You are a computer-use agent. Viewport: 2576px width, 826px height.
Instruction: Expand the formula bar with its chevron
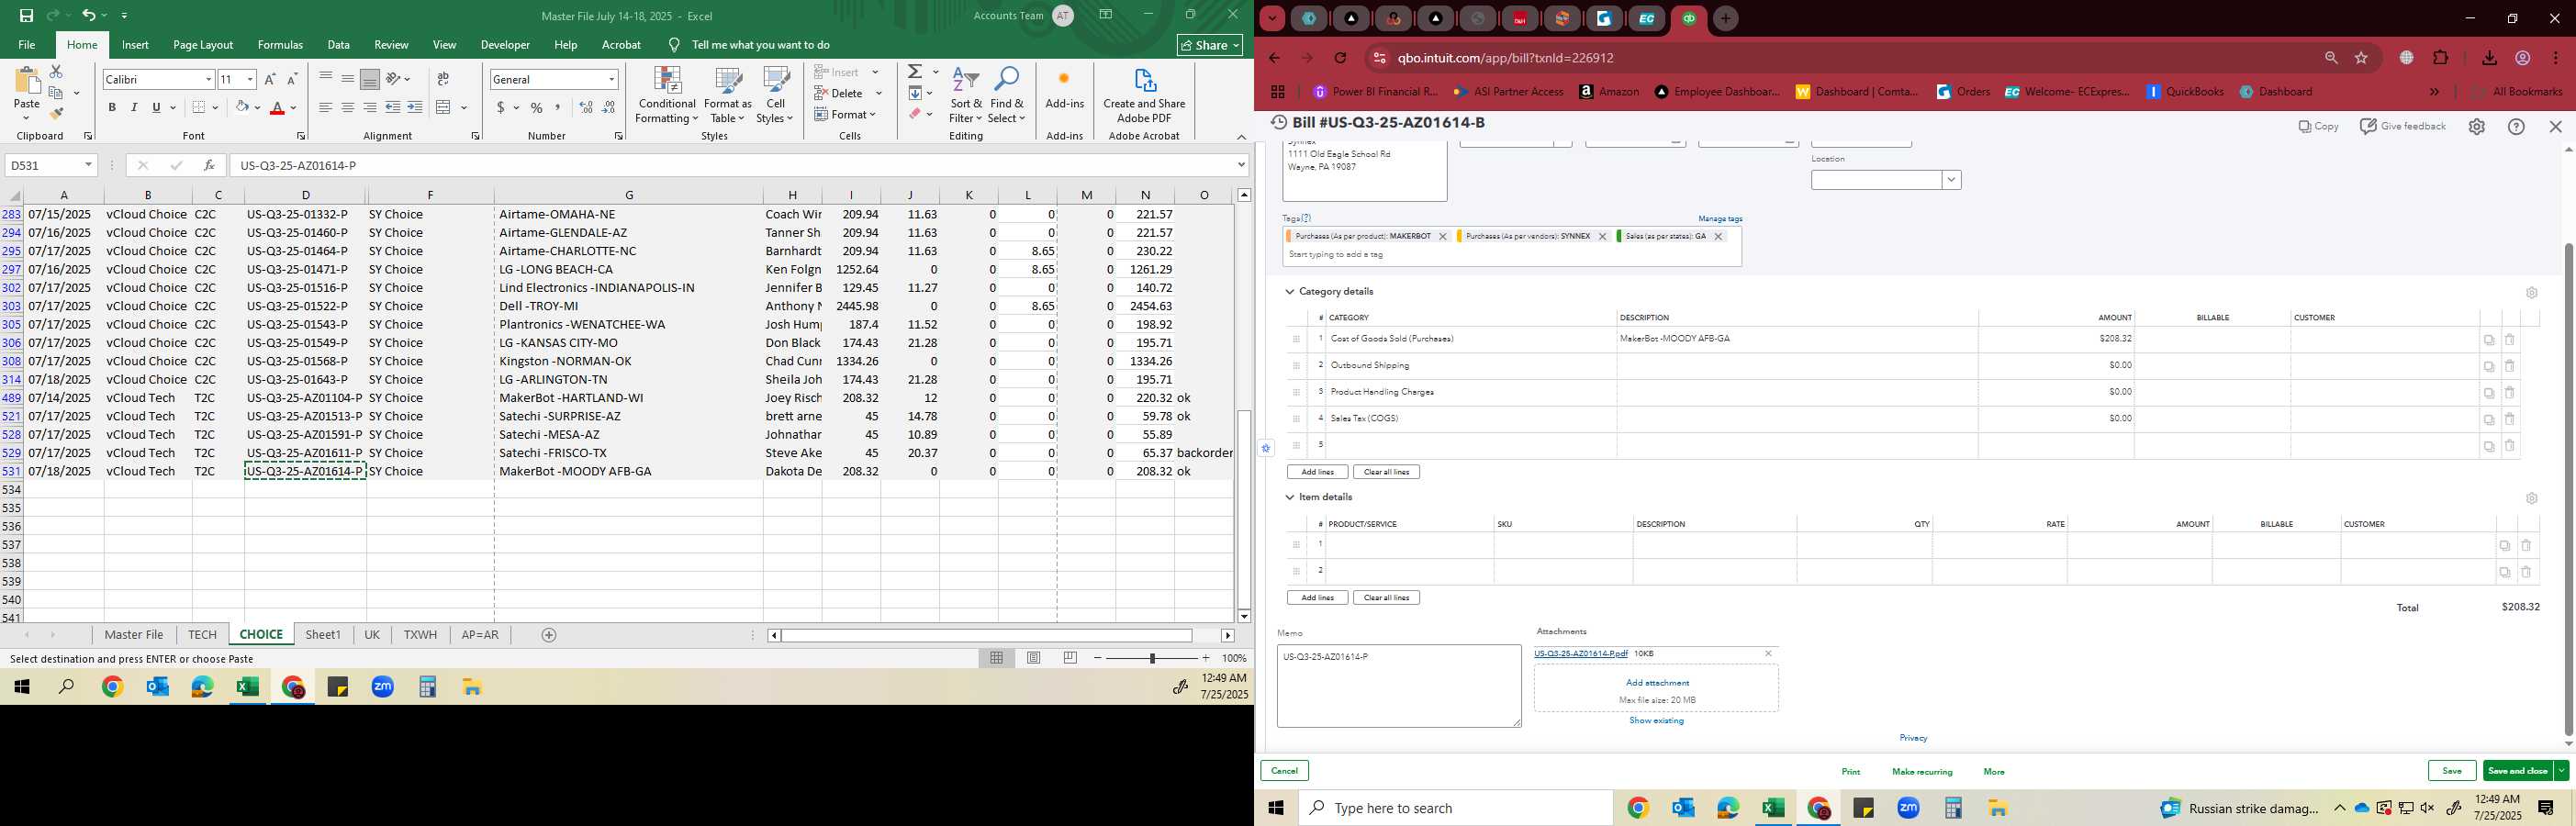(1241, 165)
